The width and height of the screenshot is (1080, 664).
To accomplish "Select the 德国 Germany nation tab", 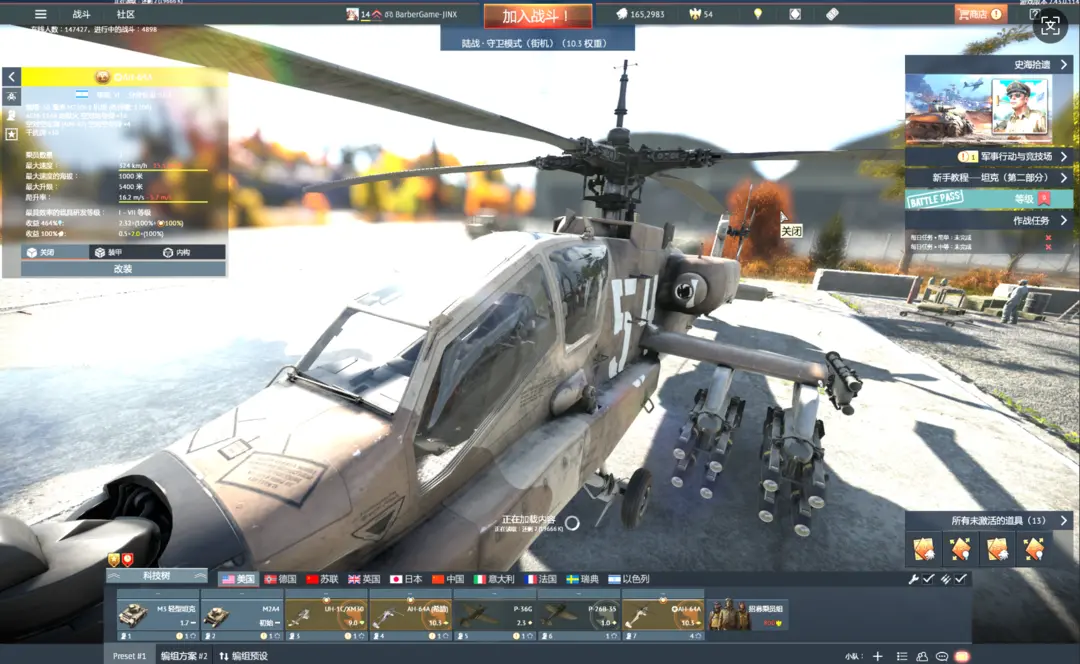I will point(280,579).
